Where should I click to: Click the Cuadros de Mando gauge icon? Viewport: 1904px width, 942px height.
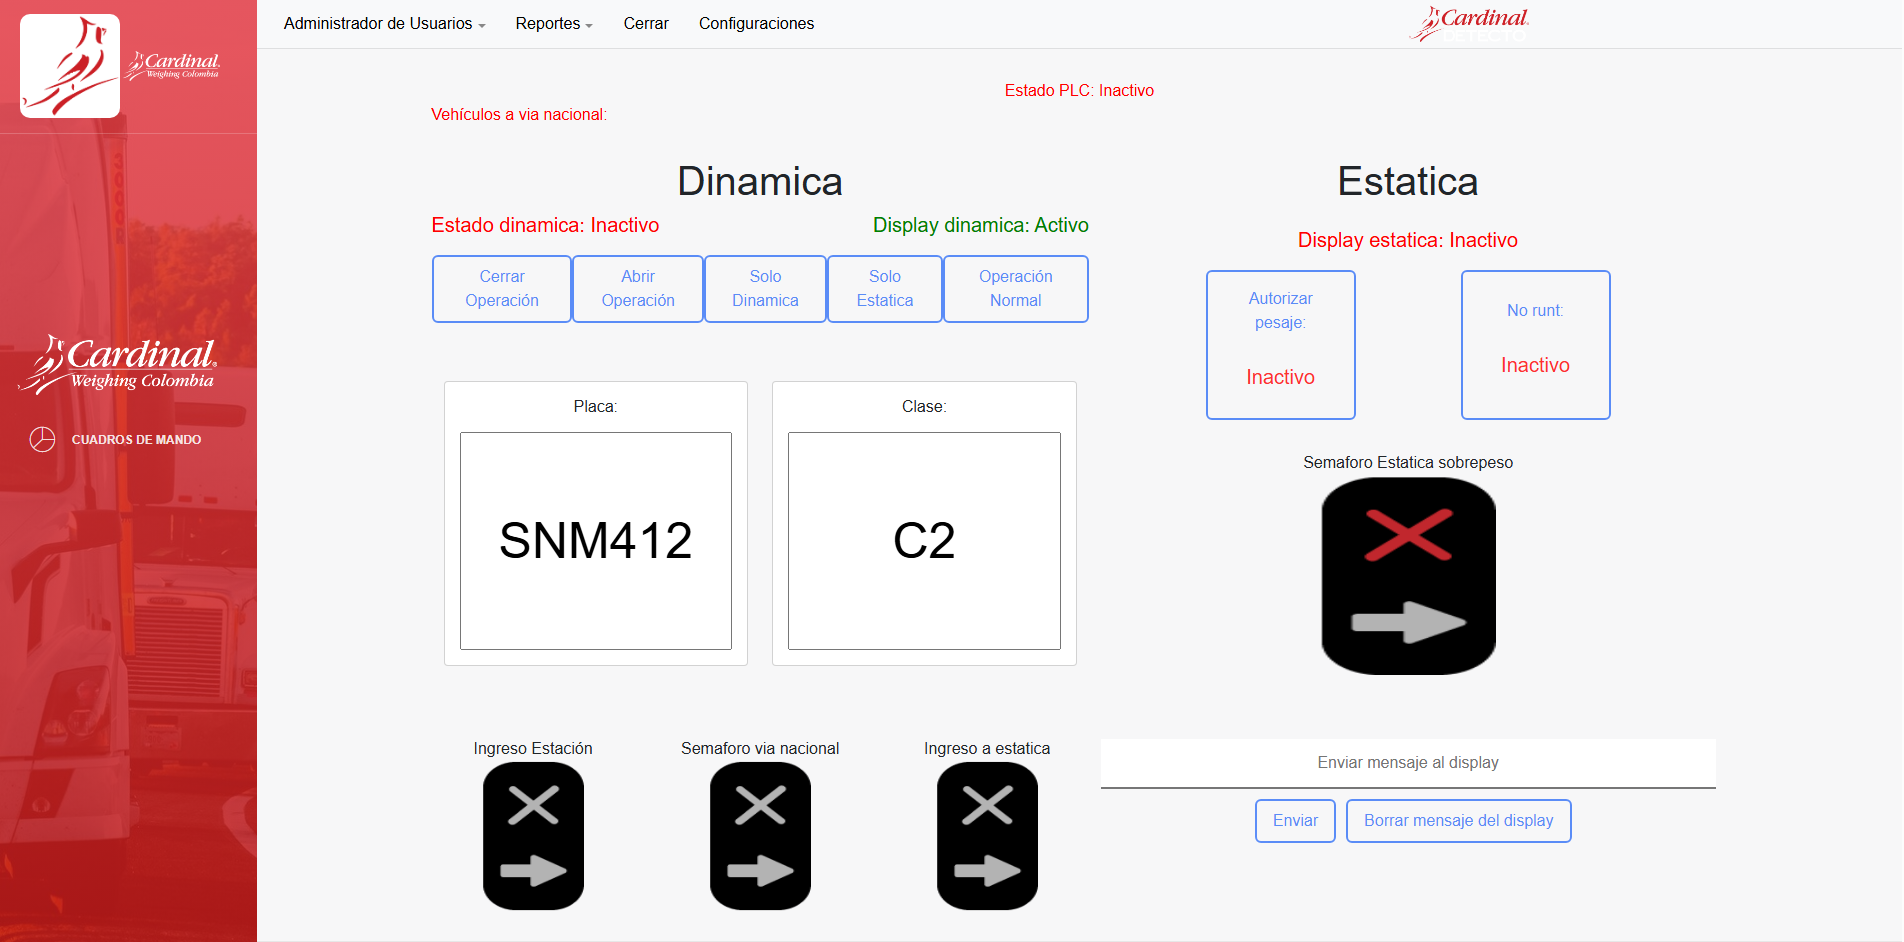coord(42,439)
